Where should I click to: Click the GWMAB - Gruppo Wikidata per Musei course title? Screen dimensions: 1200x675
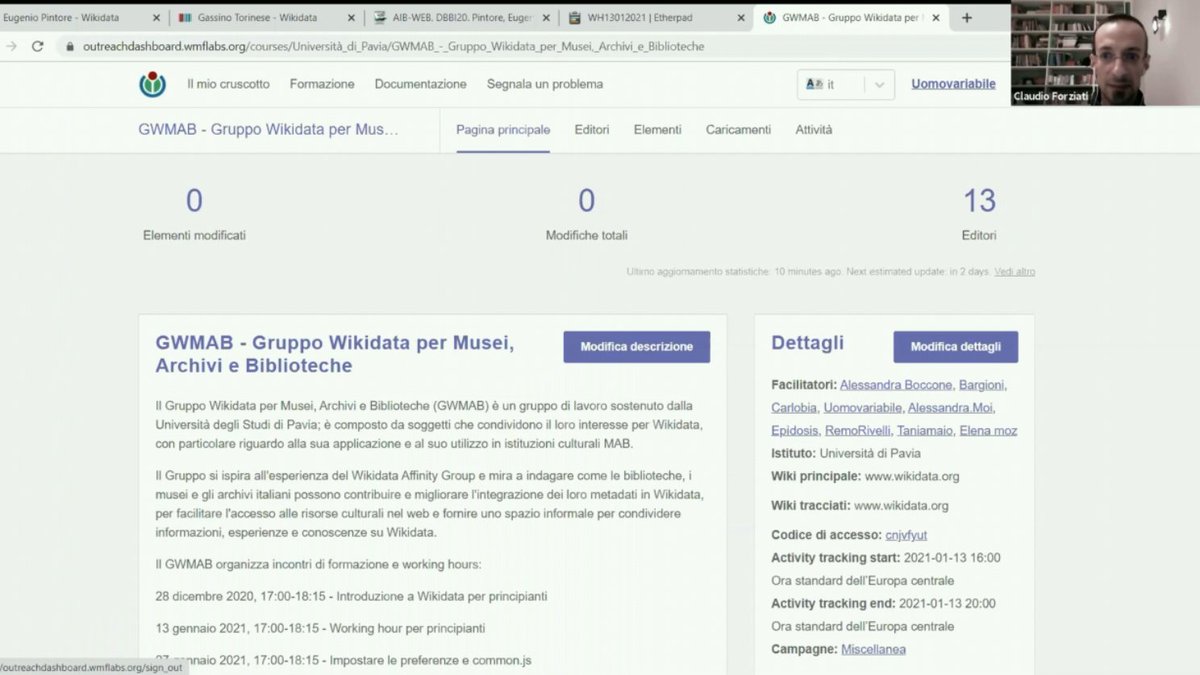point(268,130)
